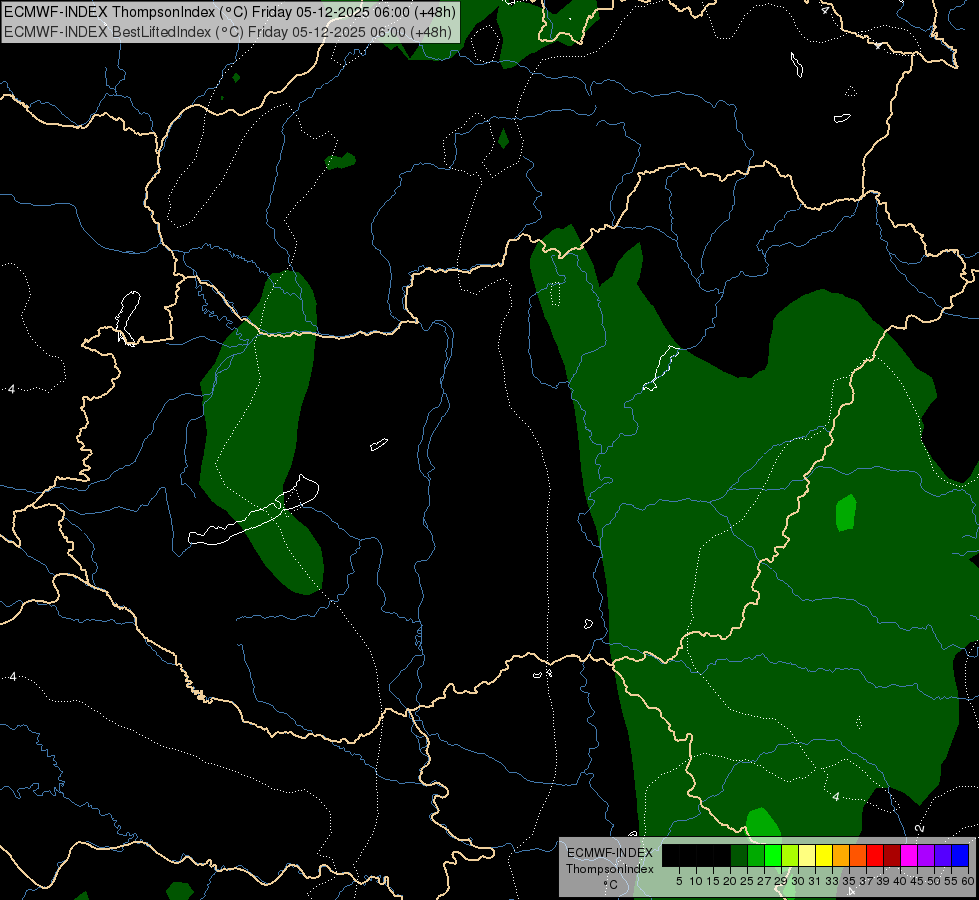979x900 pixels.
Task: Click the medium green 25–27 legend swatch
Action: tap(756, 855)
